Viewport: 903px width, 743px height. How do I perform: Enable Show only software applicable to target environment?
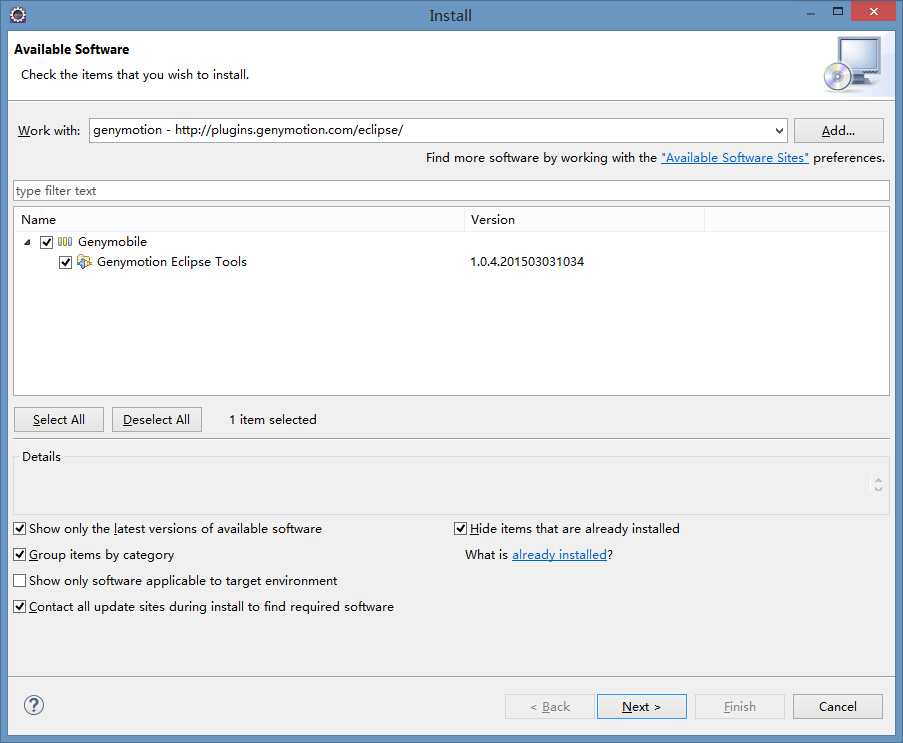click(x=20, y=581)
